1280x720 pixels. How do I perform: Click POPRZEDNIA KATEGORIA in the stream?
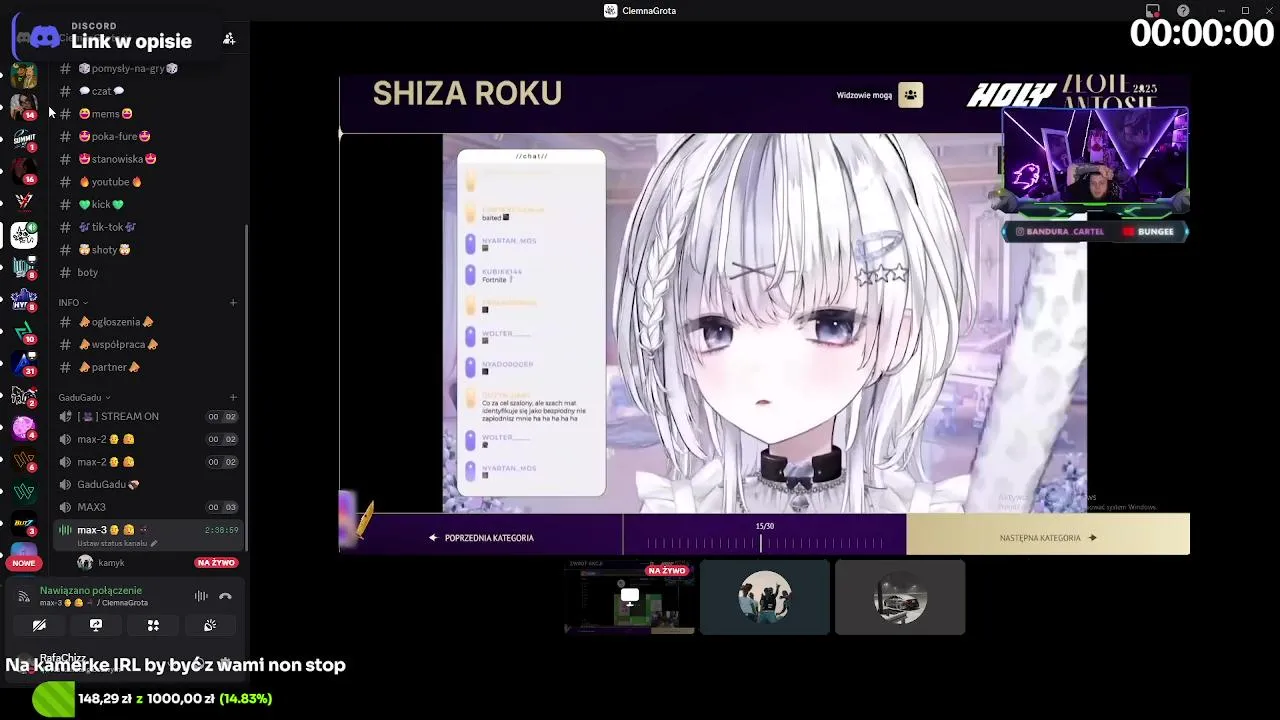(481, 538)
